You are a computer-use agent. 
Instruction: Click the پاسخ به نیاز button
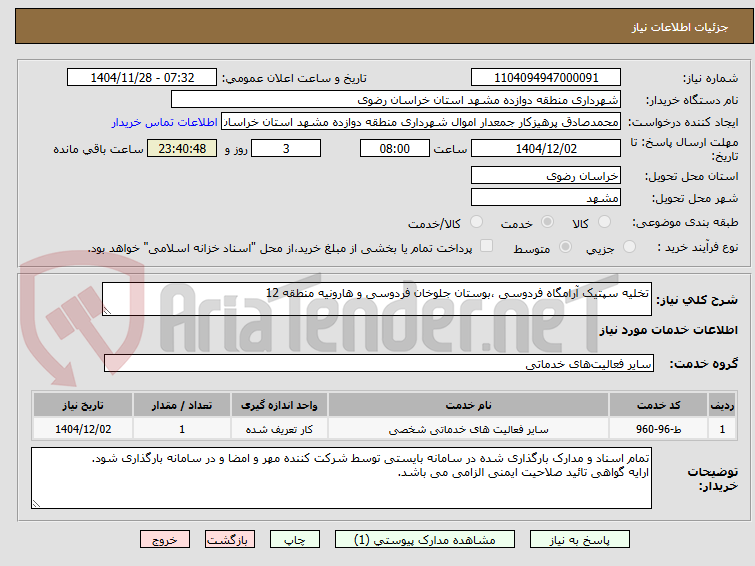pyautogui.click(x=580, y=540)
